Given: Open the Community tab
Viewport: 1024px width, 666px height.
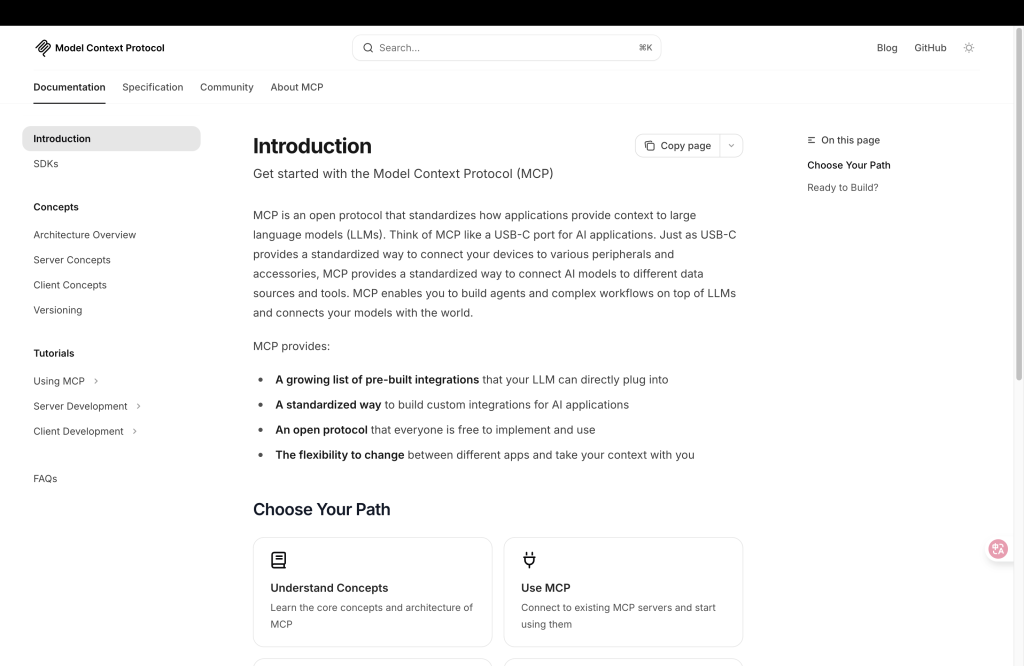Looking at the screenshot, I should click(x=227, y=87).
